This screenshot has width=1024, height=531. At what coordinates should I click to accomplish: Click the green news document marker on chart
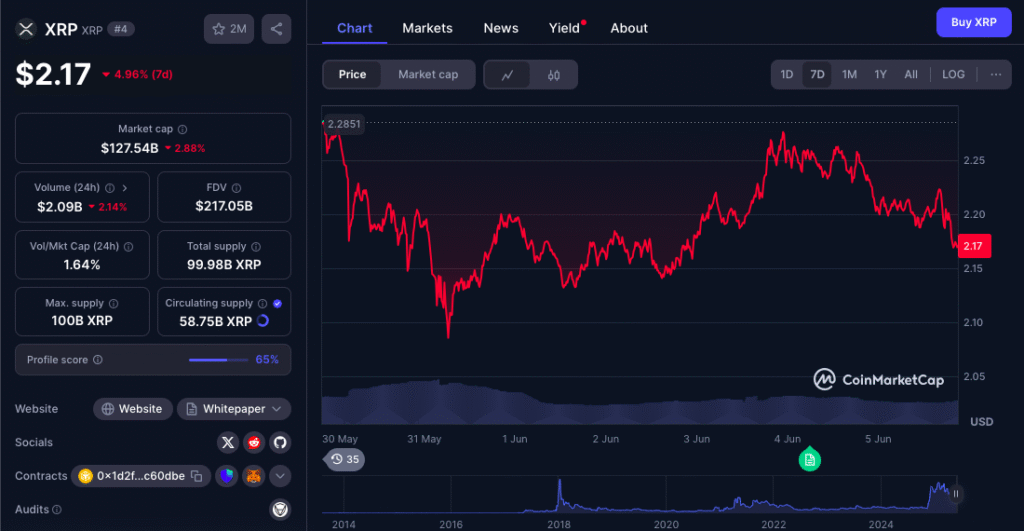coord(810,460)
